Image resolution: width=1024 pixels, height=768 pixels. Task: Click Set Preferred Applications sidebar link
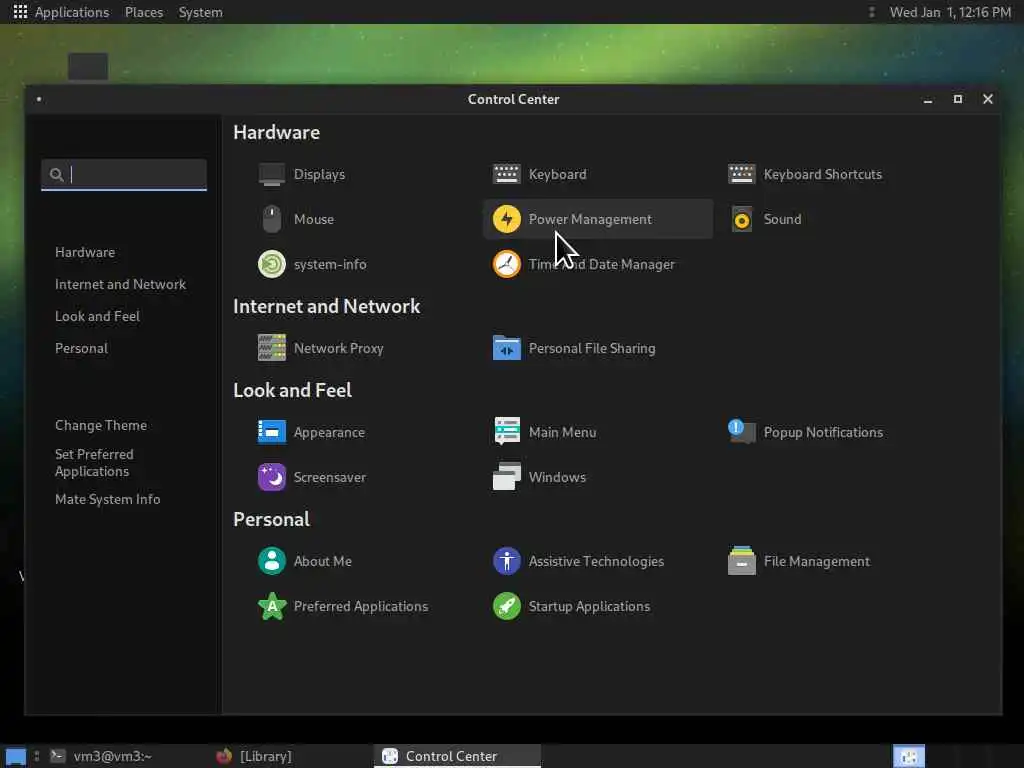tap(94, 462)
